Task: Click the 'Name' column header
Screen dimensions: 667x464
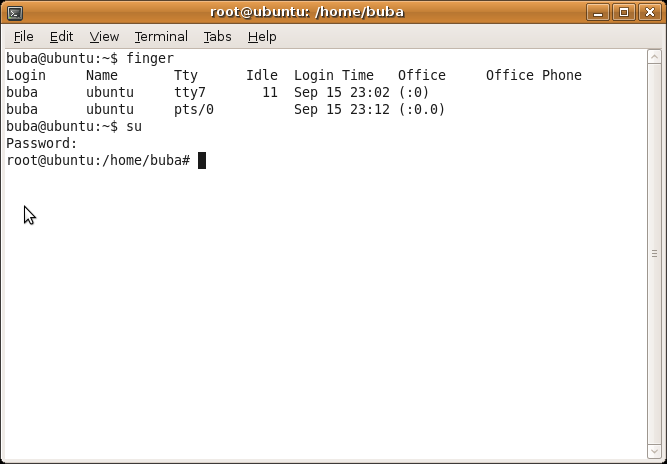Action: click(102, 75)
